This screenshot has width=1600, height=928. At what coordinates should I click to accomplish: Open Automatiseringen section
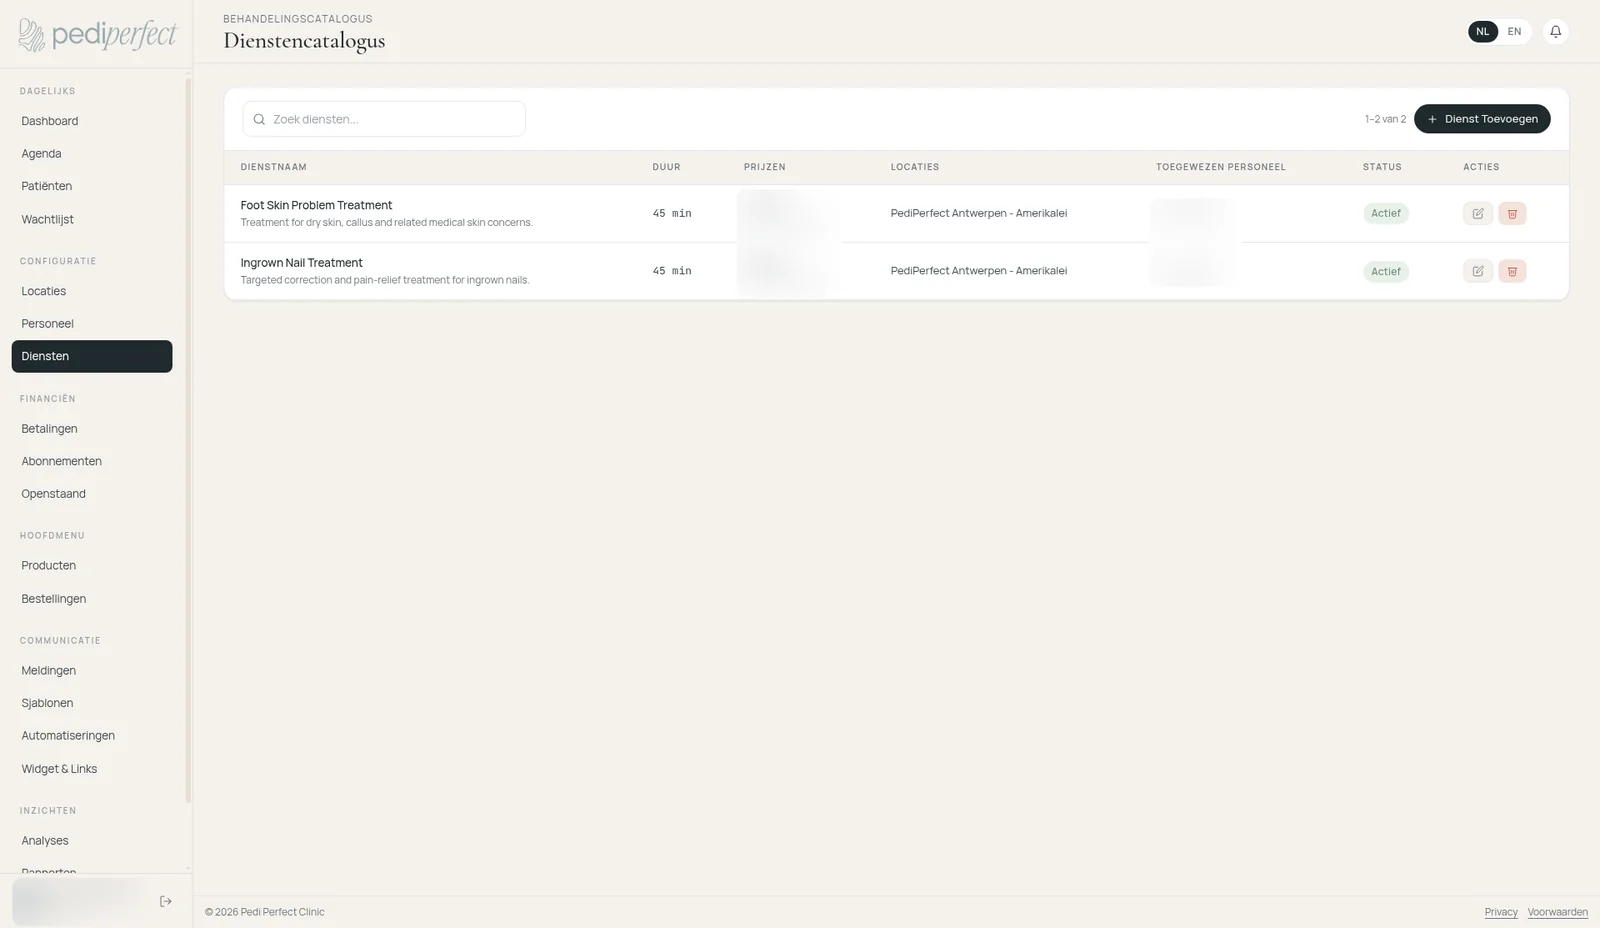click(92, 736)
